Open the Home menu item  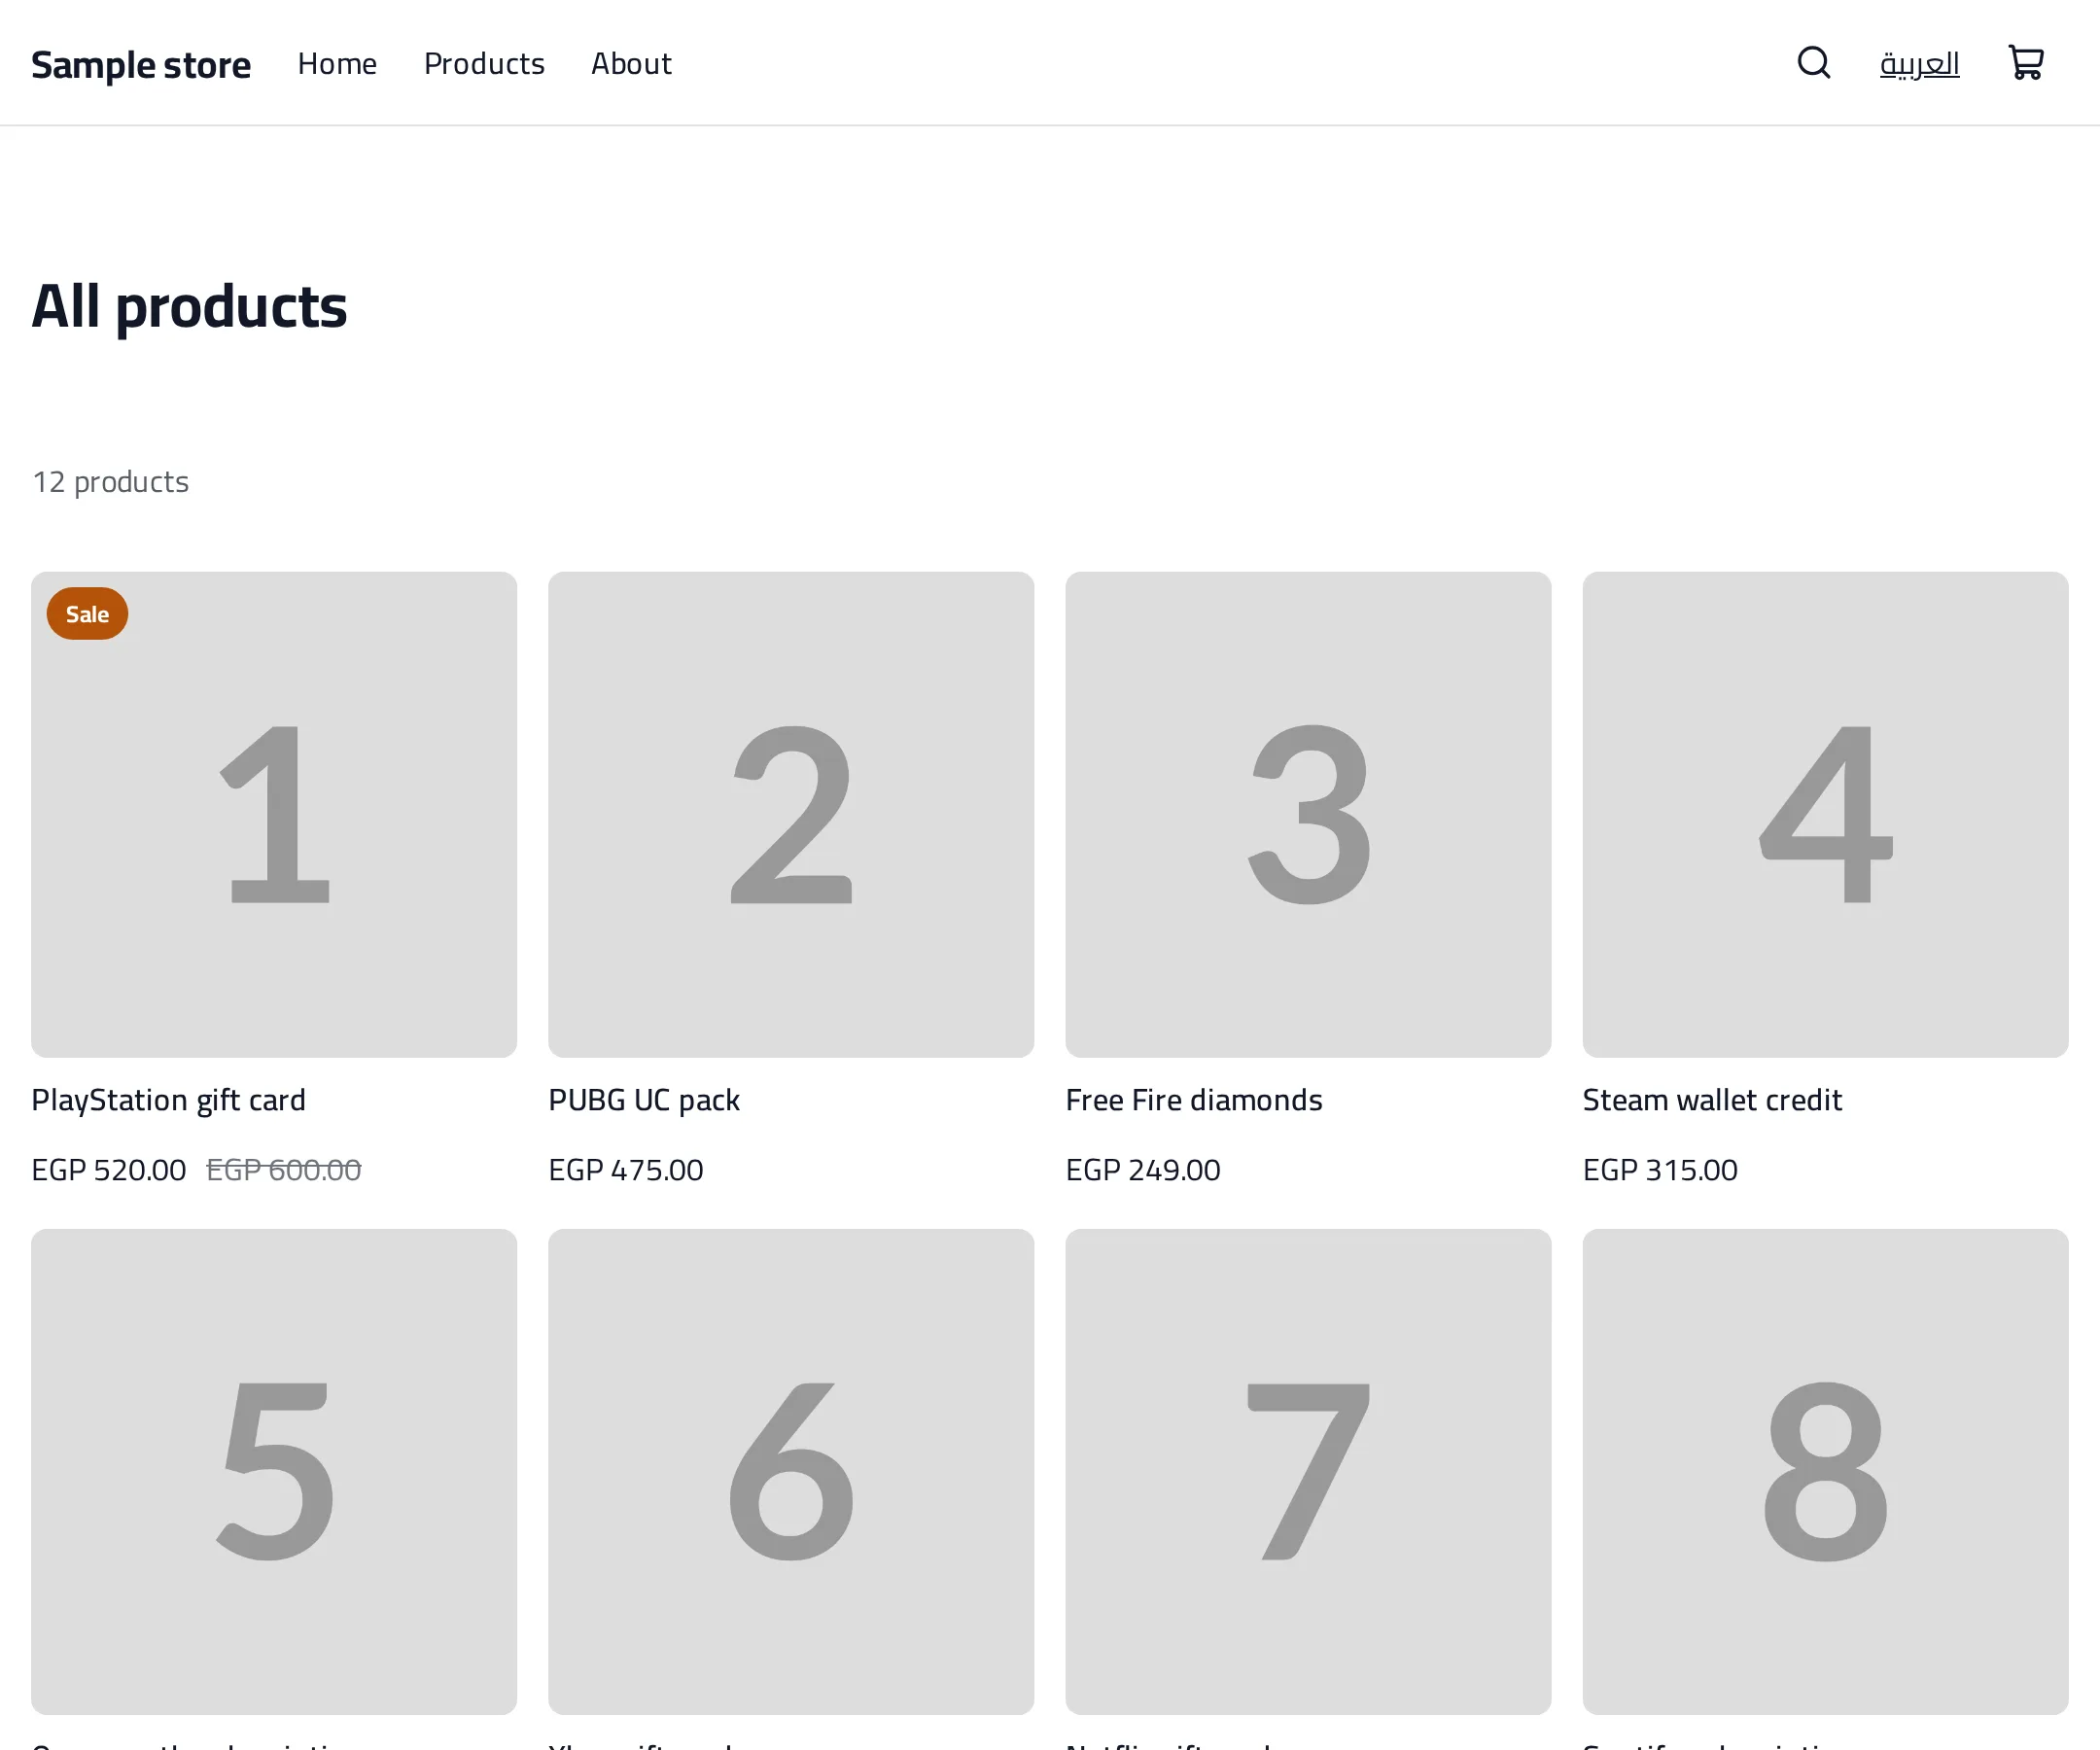(x=337, y=63)
